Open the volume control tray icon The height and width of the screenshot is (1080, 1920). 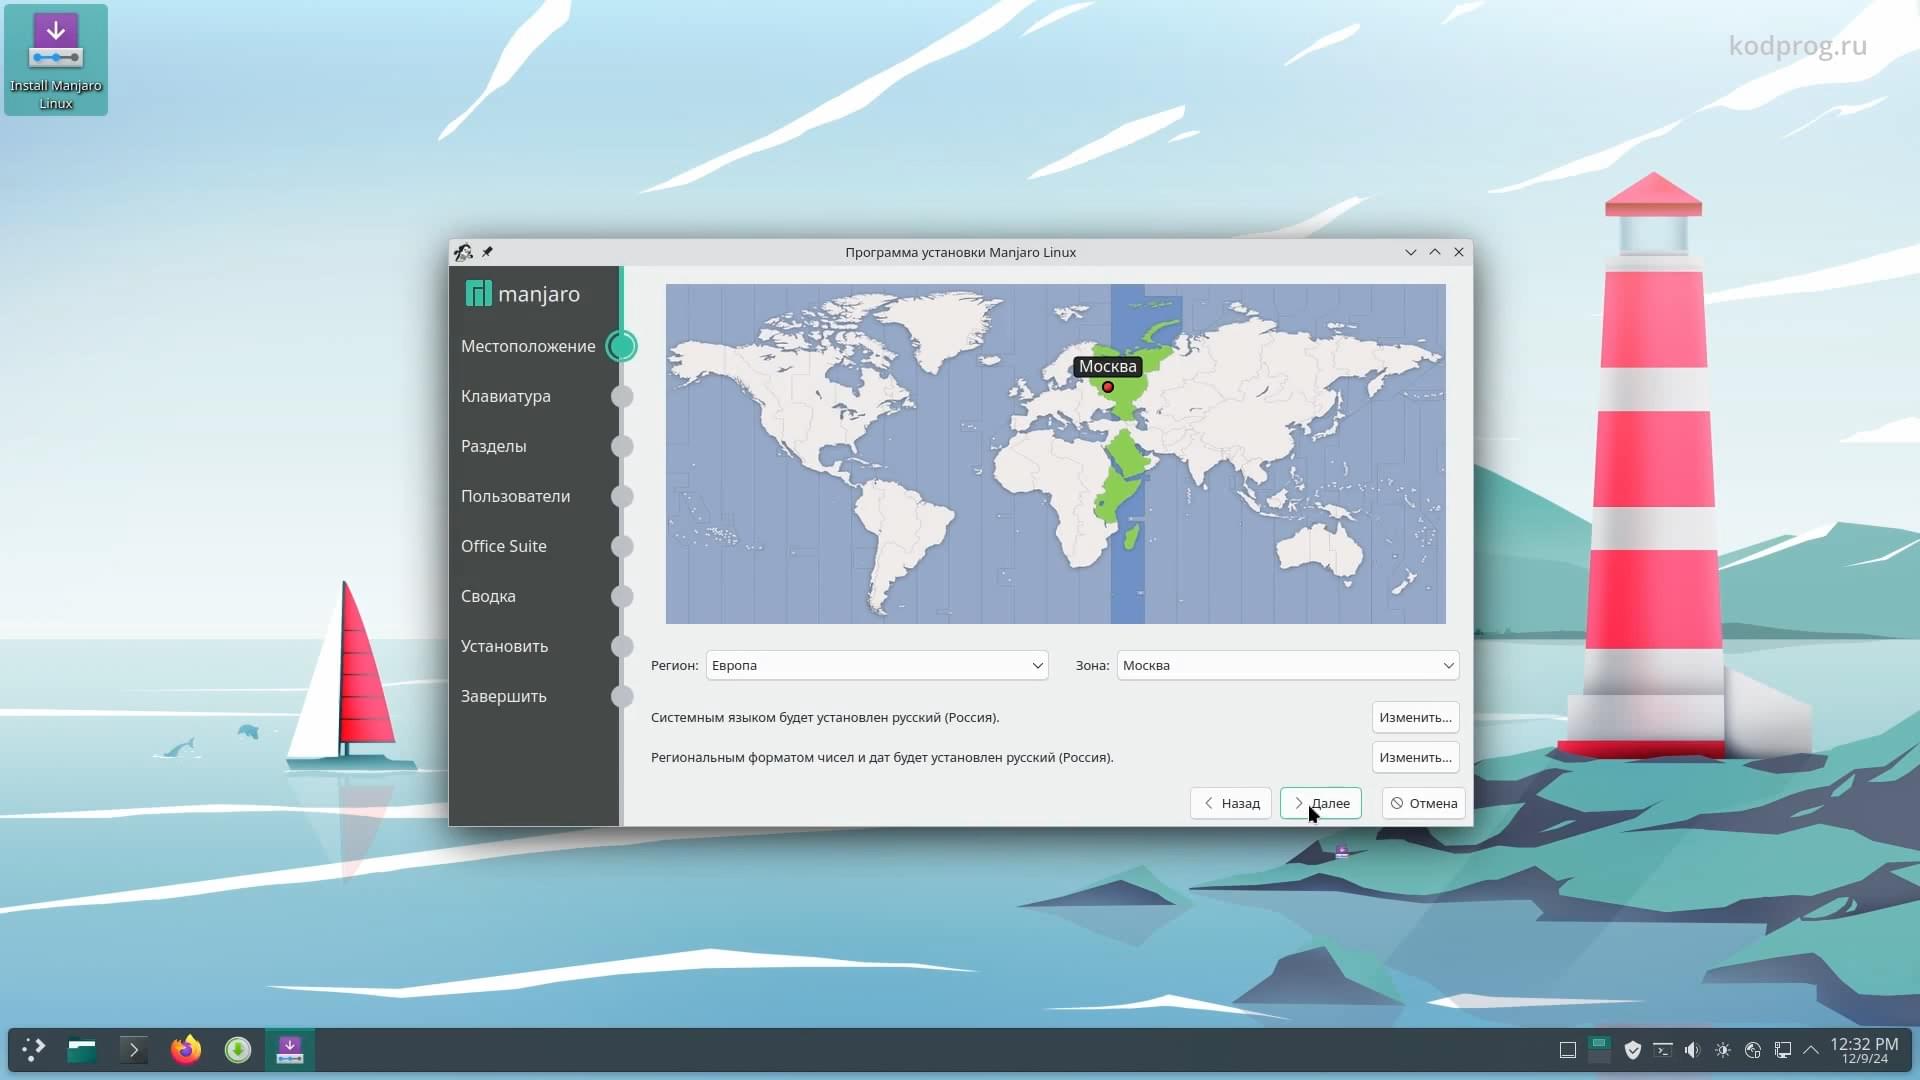tap(1692, 1050)
